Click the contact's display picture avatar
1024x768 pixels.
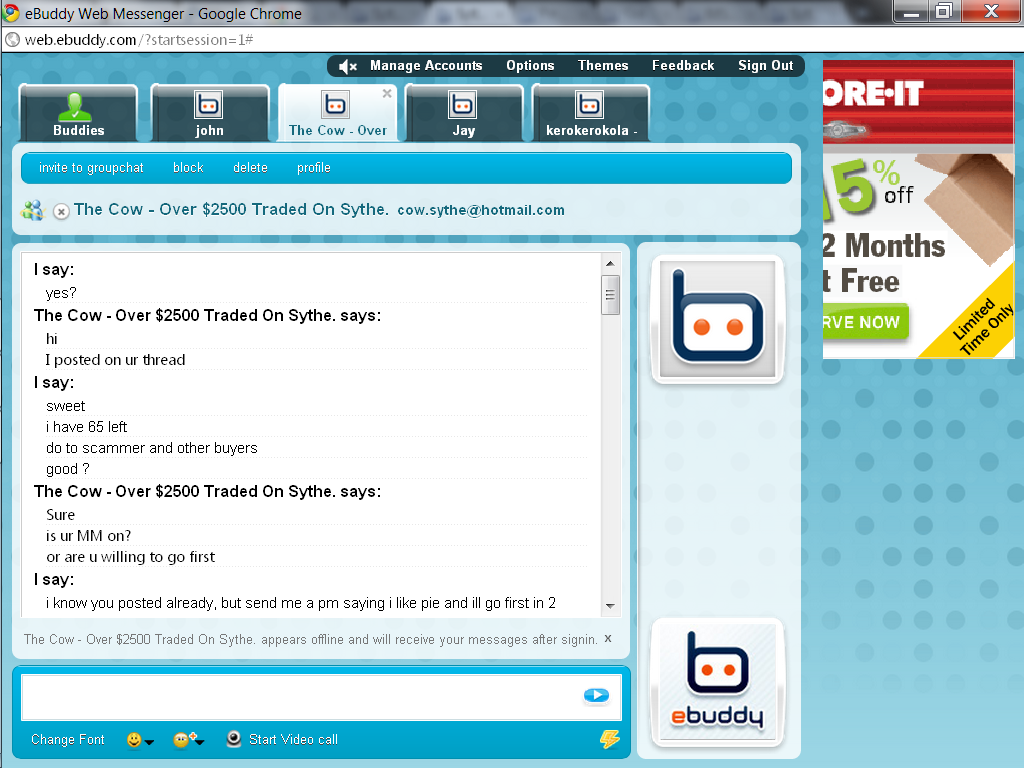pos(717,319)
